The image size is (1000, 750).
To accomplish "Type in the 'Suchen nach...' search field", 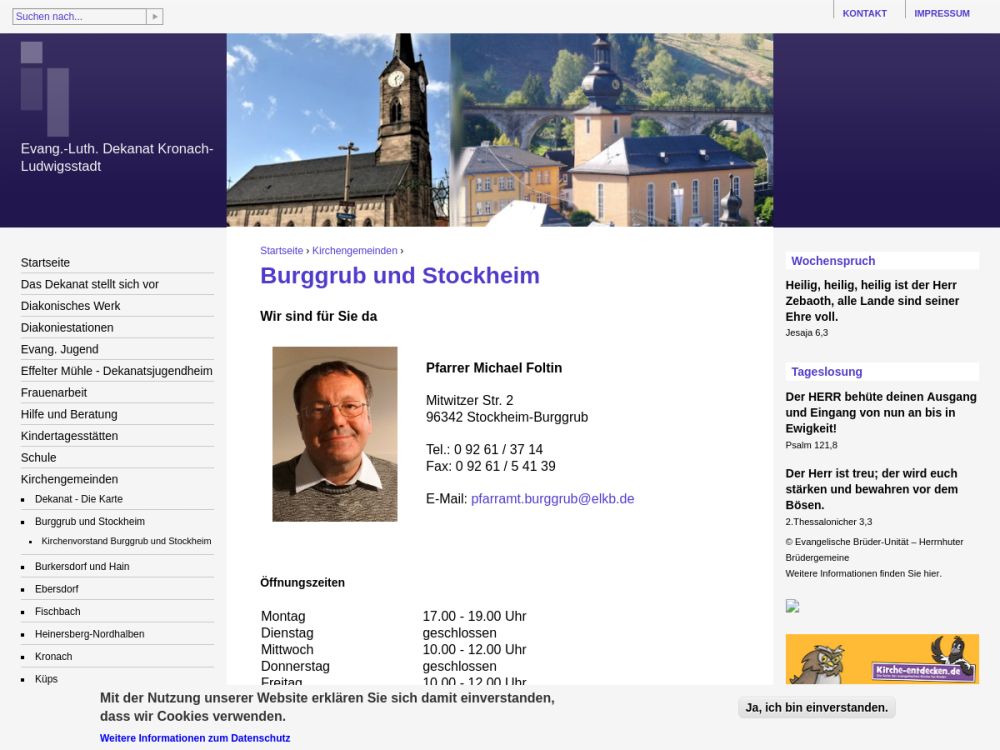I will click(x=79, y=16).
